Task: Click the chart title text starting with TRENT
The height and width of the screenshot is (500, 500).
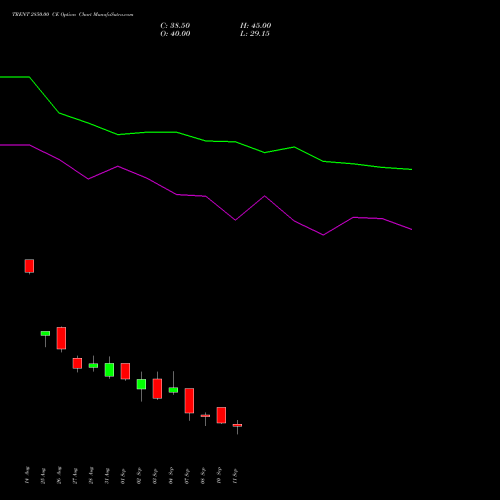Action: (x=73, y=14)
